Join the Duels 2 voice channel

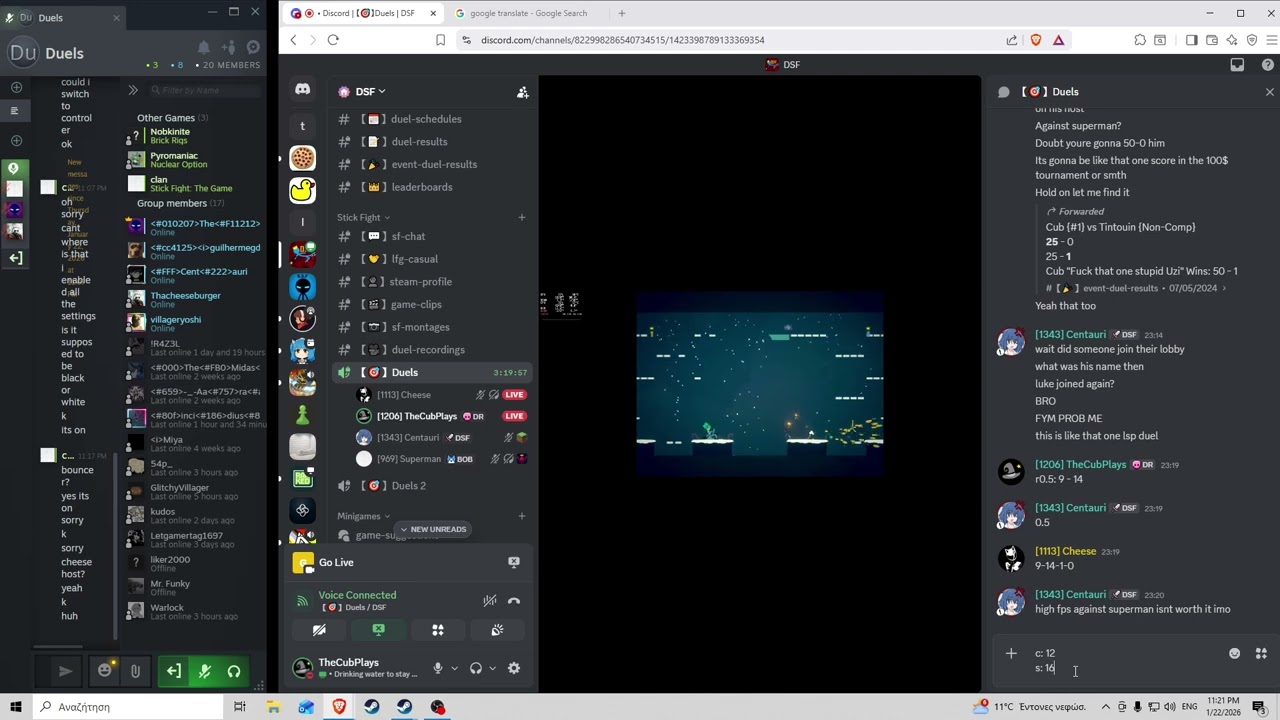[431, 486]
